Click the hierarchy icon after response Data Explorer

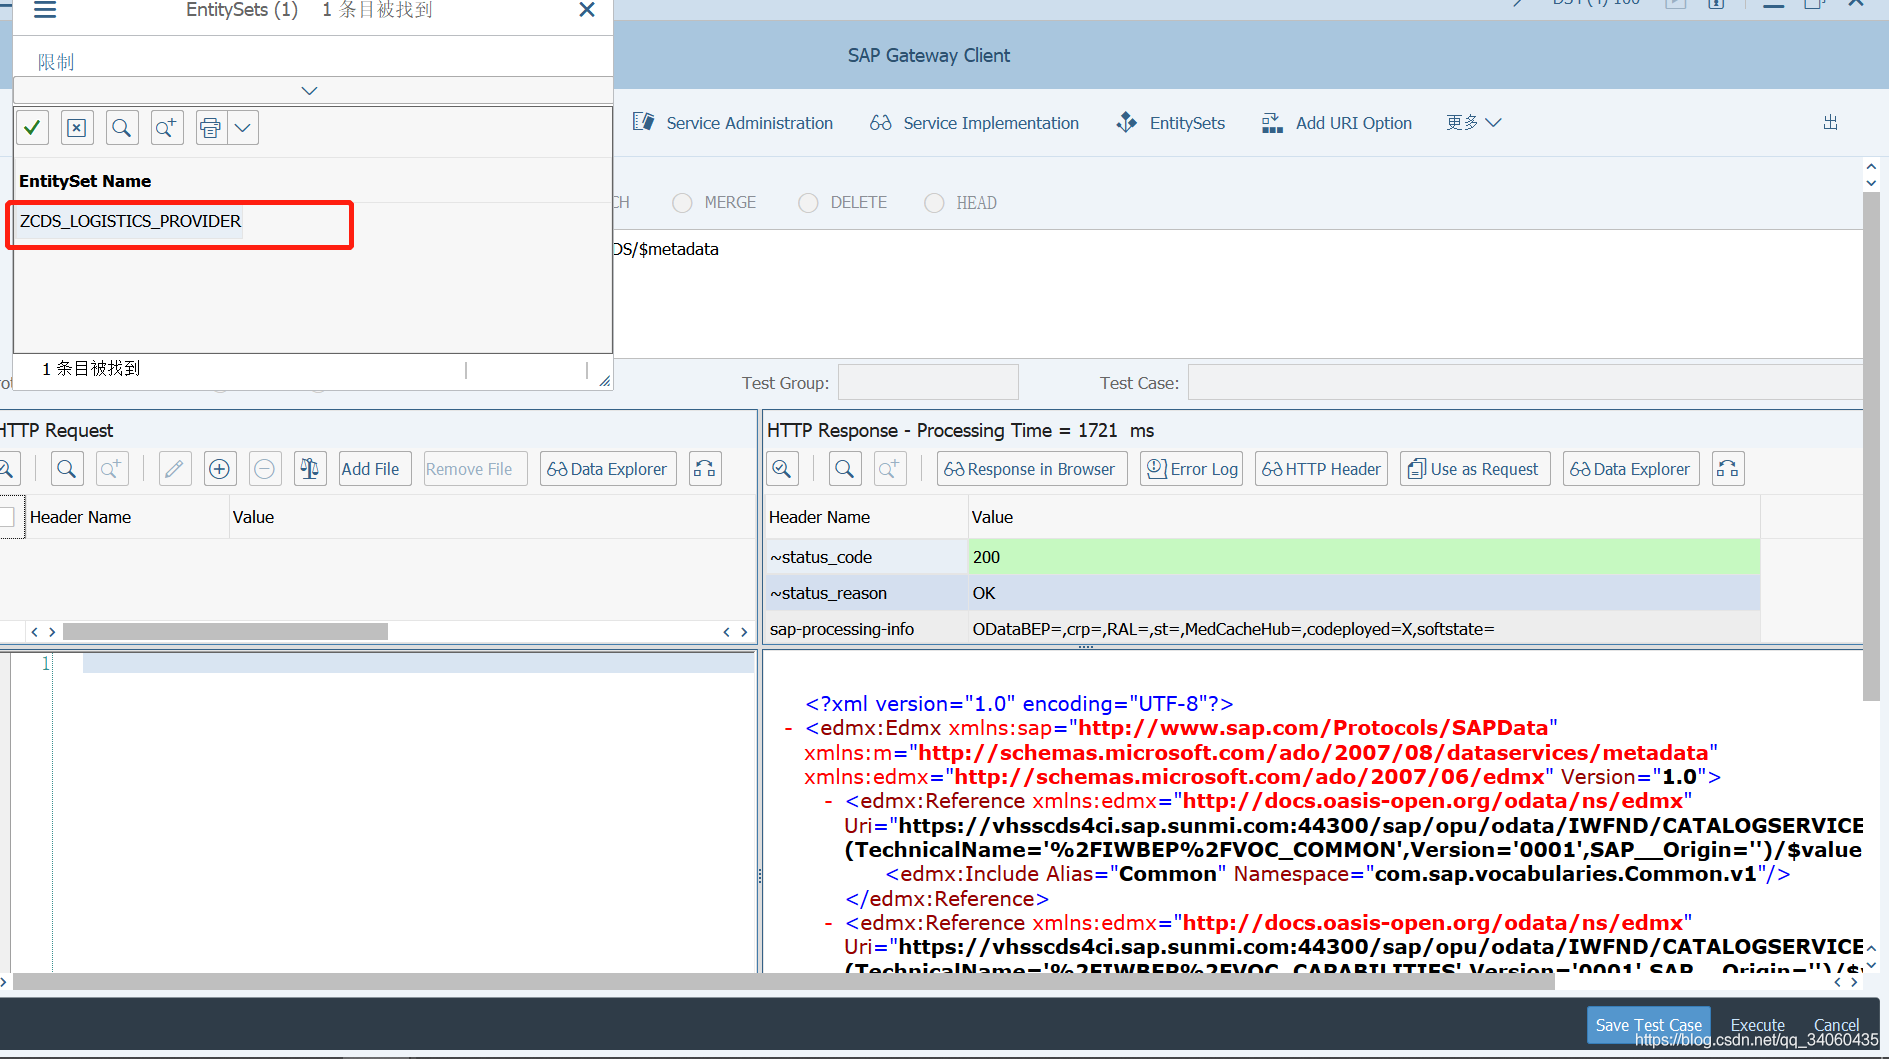(x=1728, y=469)
